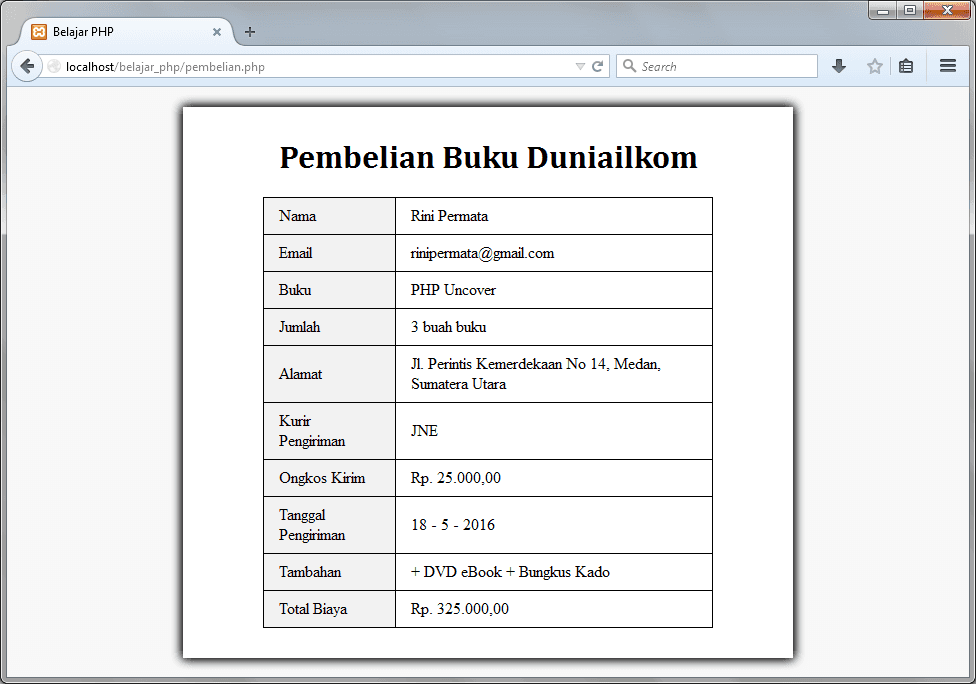
Task: Click the email rinipermata@gmail.com
Action: coord(482,253)
